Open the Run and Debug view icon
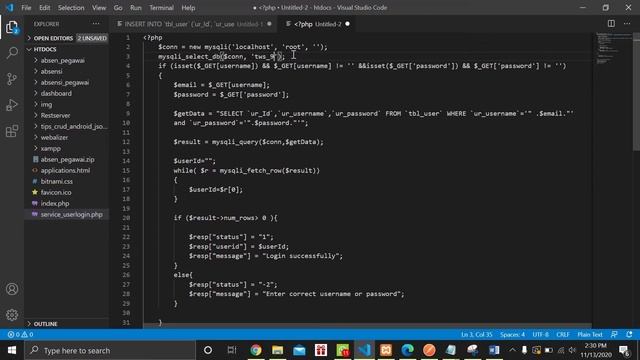Image resolution: width=640 pixels, height=360 pixels. [12, 105]
